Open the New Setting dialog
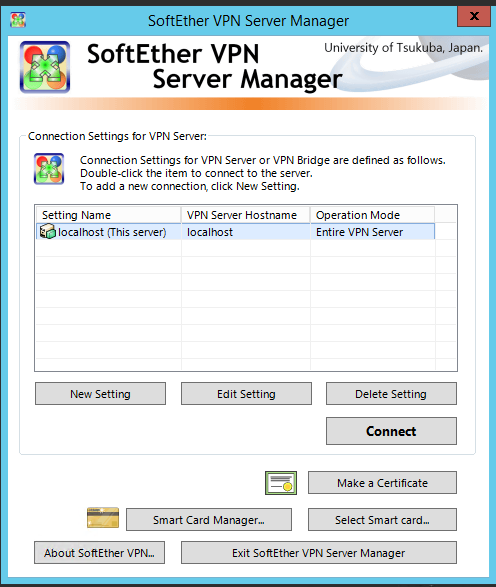This screenshot has height=587, width=496. coord(100,393)
